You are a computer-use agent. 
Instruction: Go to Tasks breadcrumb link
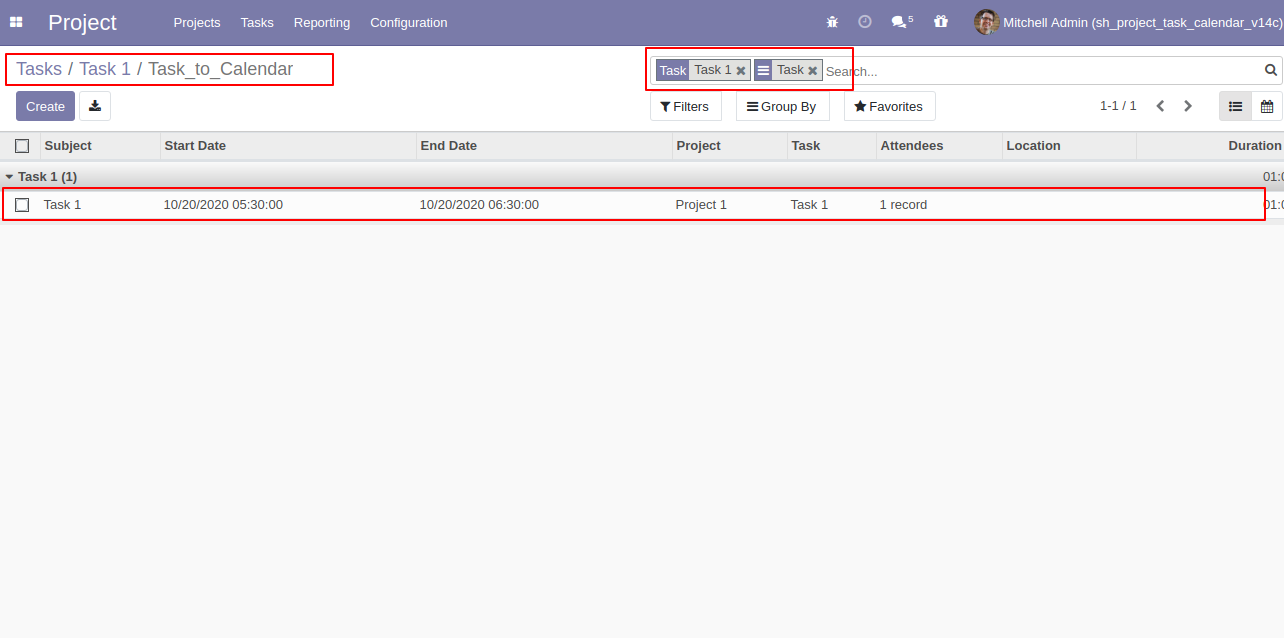coord(39,69)
